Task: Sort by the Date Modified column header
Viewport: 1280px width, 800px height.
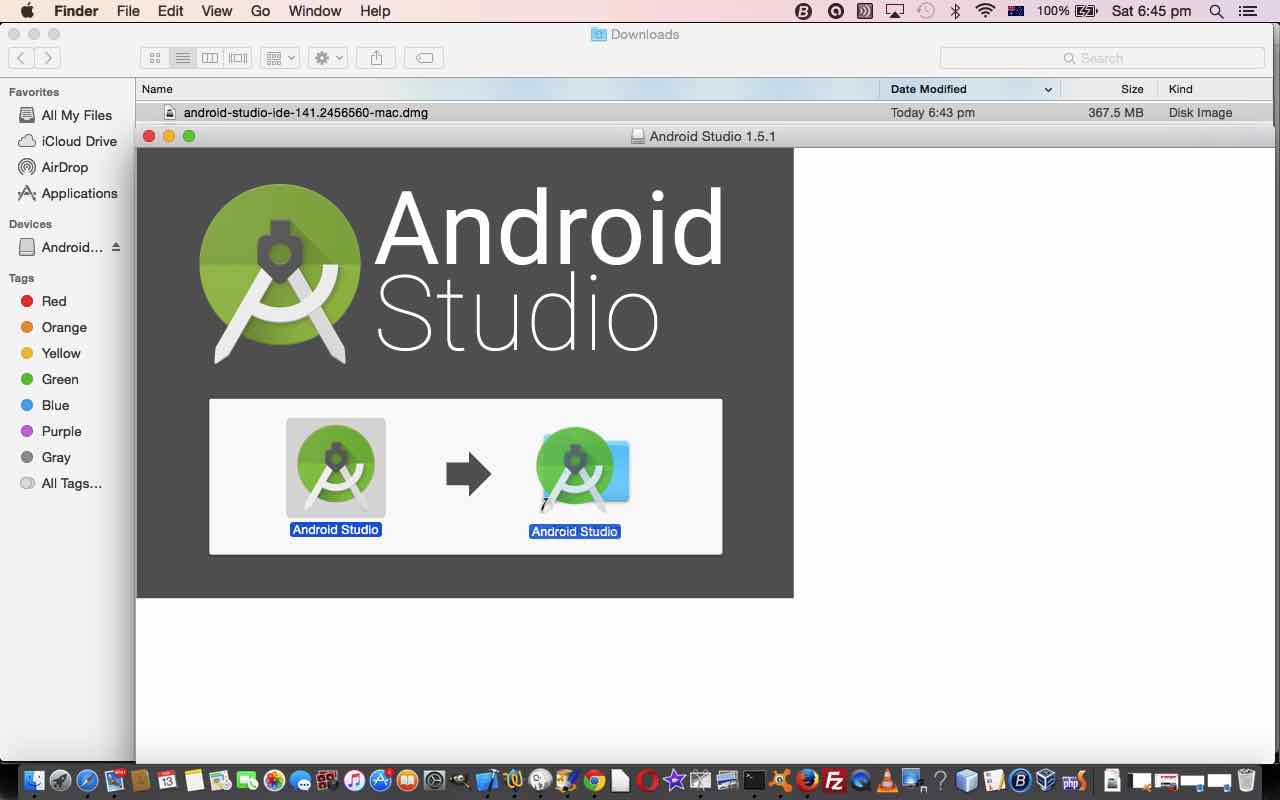Action: [970, 89]
